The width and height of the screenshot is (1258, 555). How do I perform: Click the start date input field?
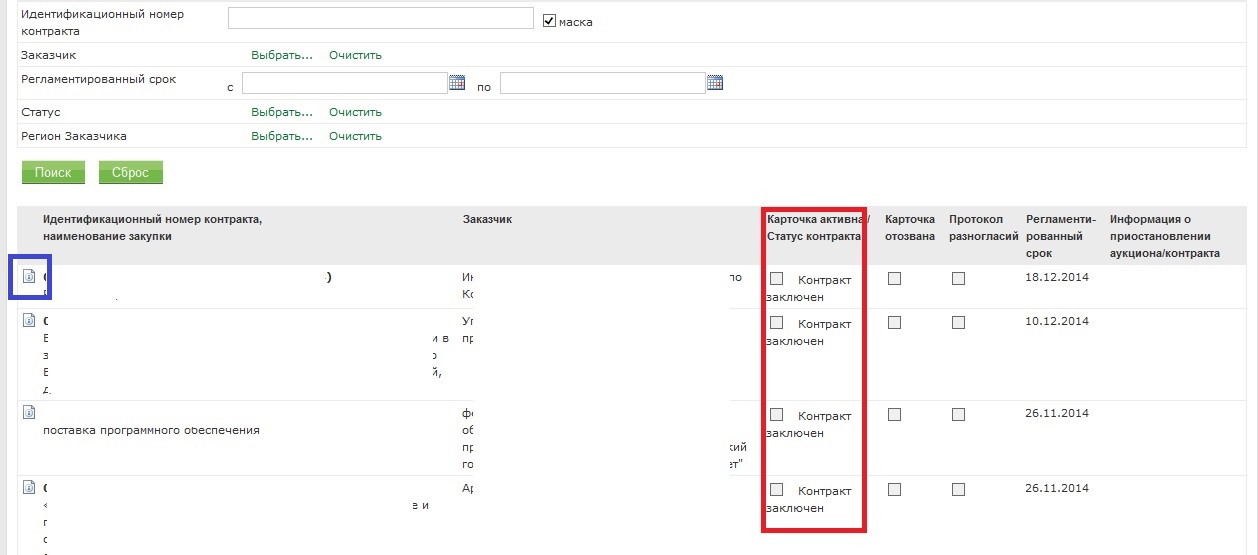344,83
